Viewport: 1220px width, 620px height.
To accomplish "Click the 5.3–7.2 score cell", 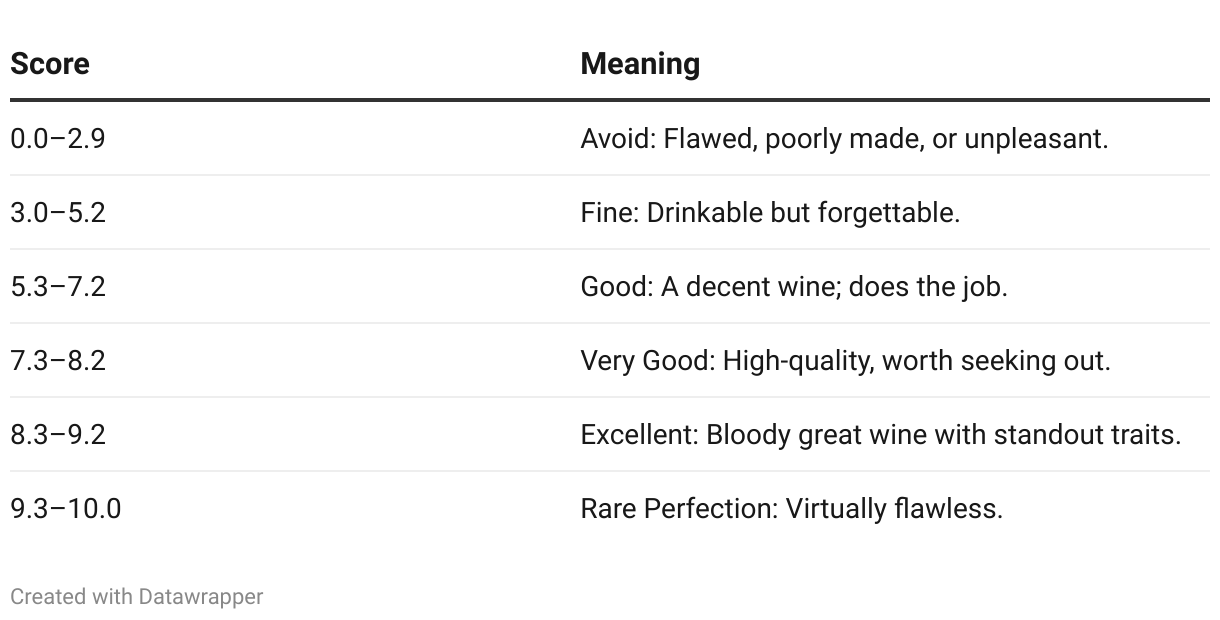I will [x=58, y=286].
